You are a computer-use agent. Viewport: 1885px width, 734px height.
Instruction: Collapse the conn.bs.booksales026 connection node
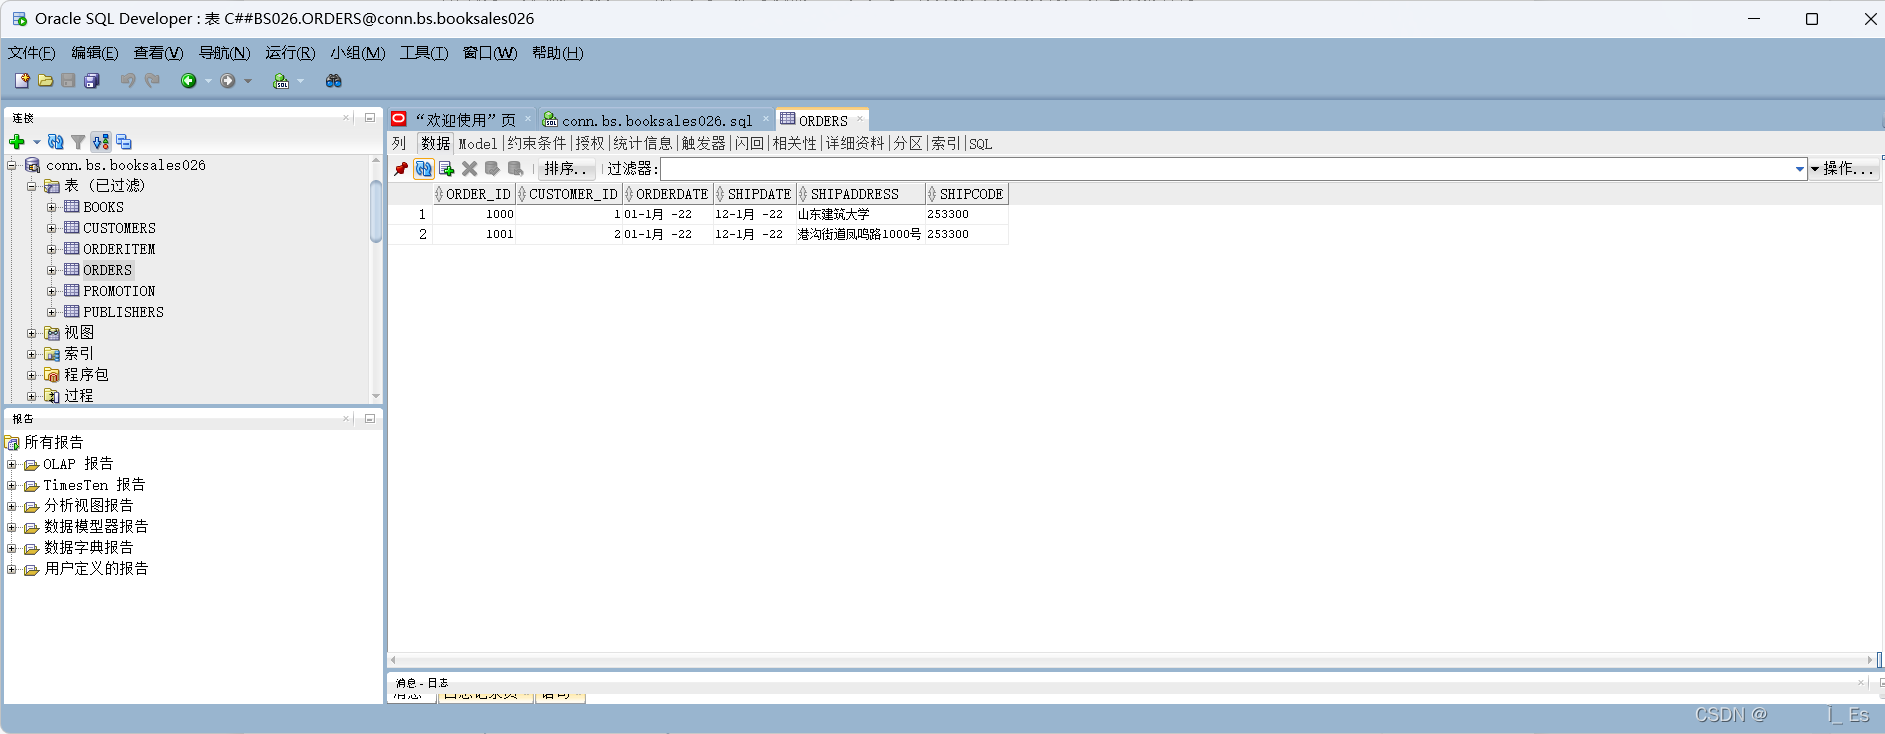coord(12,165)
